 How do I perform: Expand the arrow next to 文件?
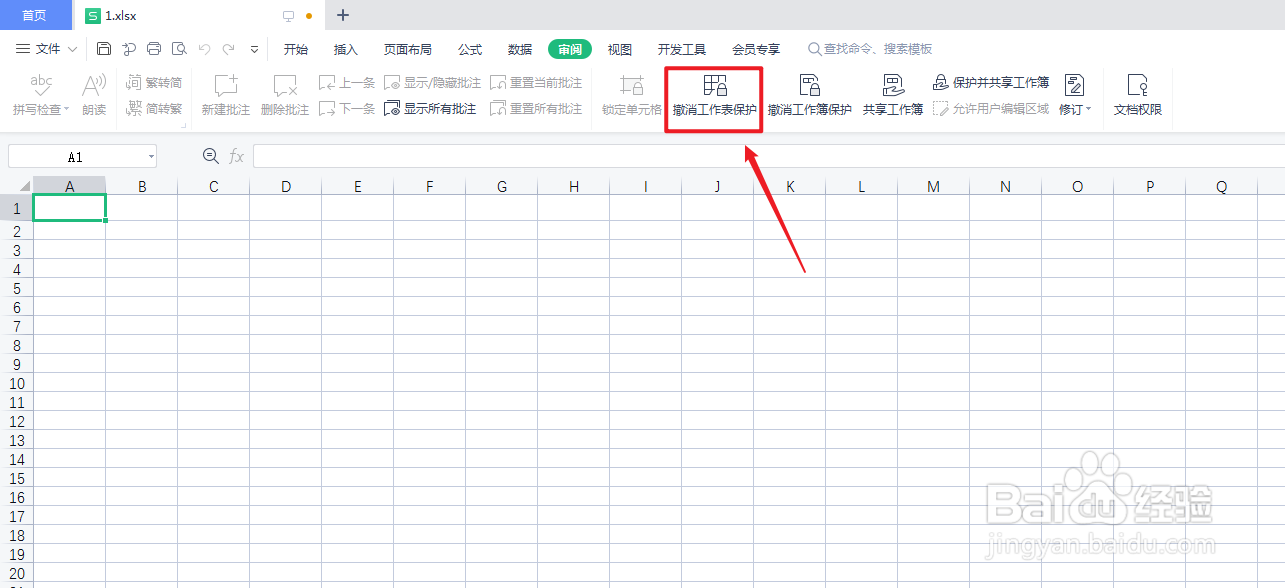point(72,49)
